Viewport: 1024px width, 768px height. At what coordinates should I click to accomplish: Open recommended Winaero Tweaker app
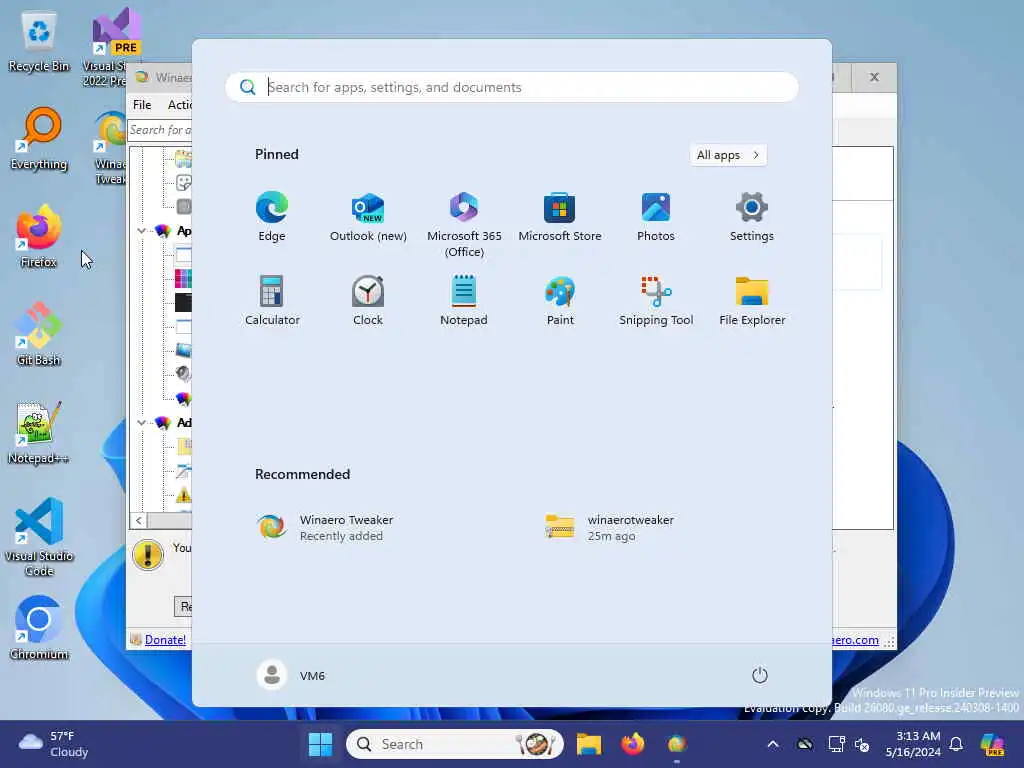(x=327, y=527)
